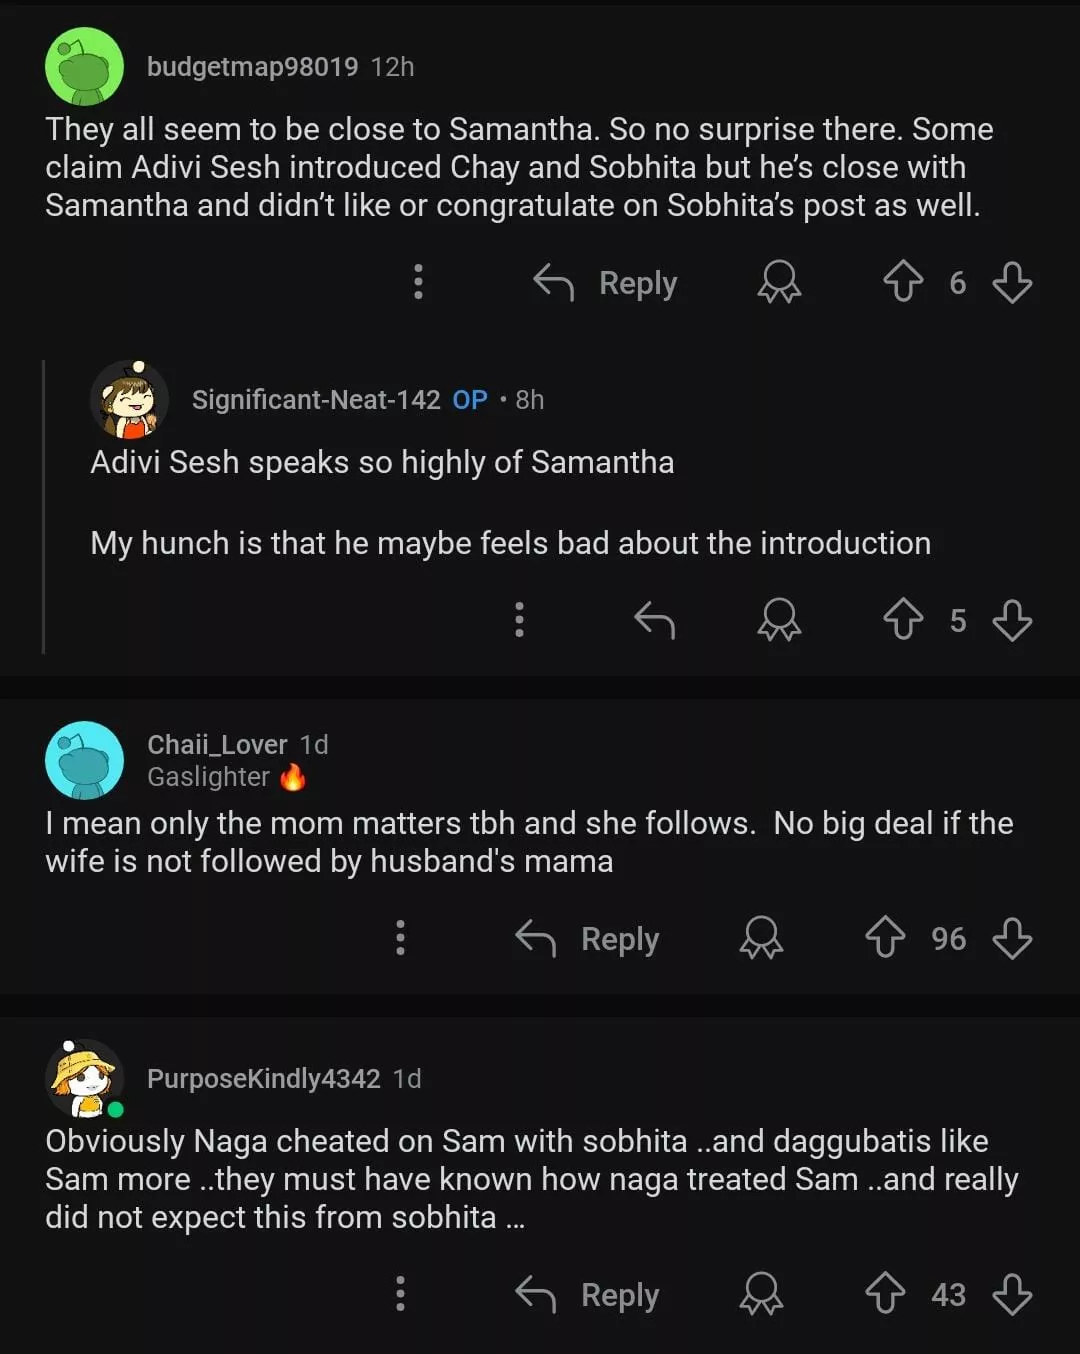Tap Chaii_Lover's blue avatar
1080x1354 pixels.
click(x=85, y=760)
